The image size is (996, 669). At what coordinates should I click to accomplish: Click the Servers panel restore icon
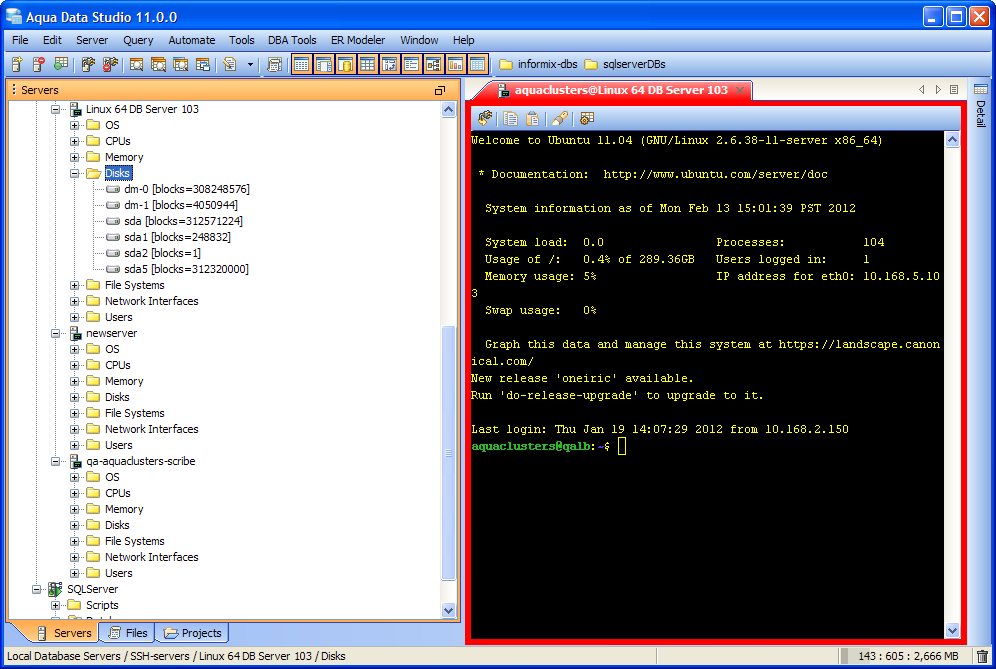pos(440,90)
